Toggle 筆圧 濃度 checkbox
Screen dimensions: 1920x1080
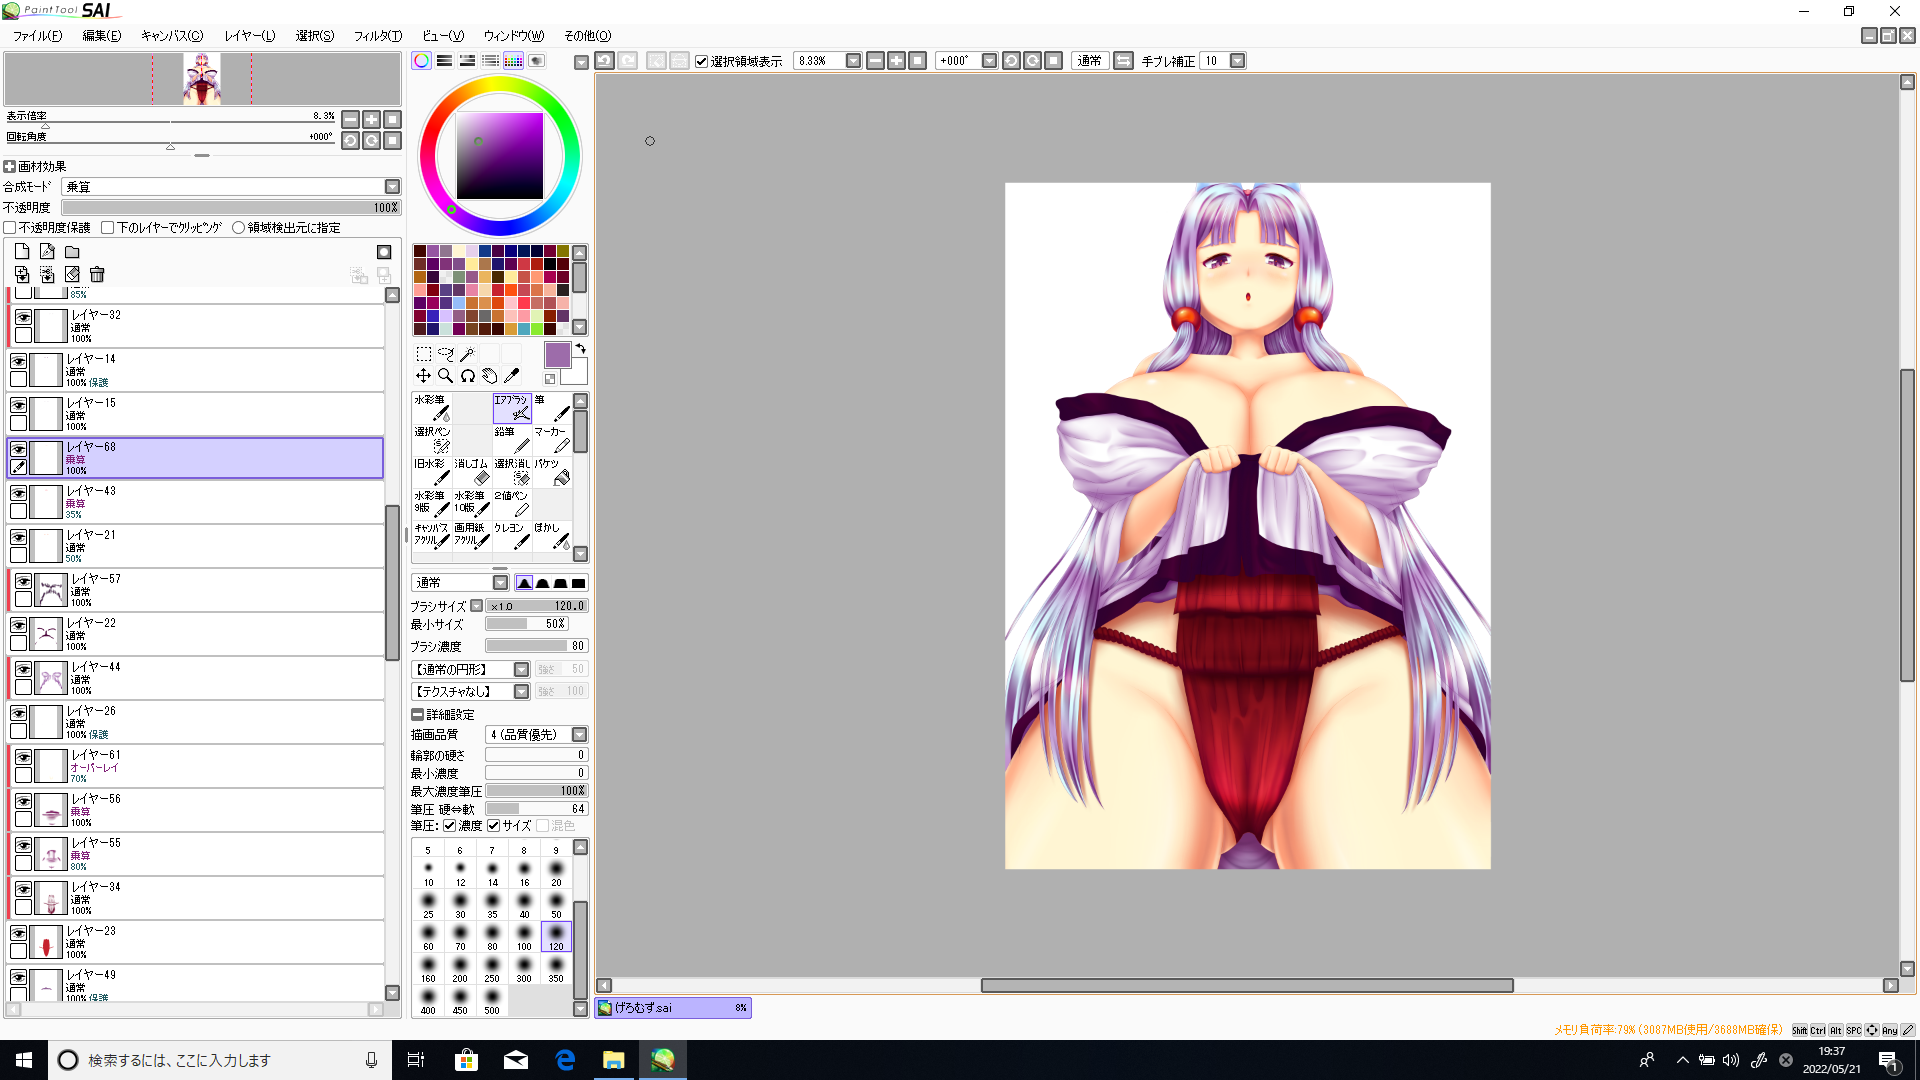[x=450, y=826]
